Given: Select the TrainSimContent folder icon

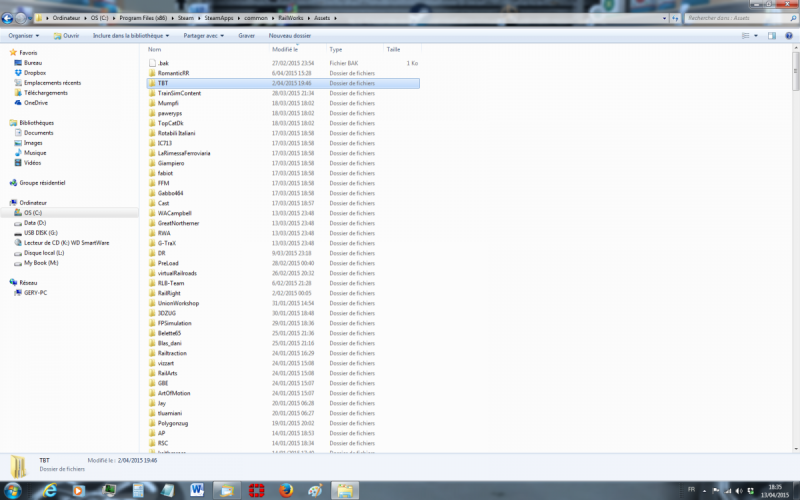Looking at the screenshot, I should click(x=152, y=93).
